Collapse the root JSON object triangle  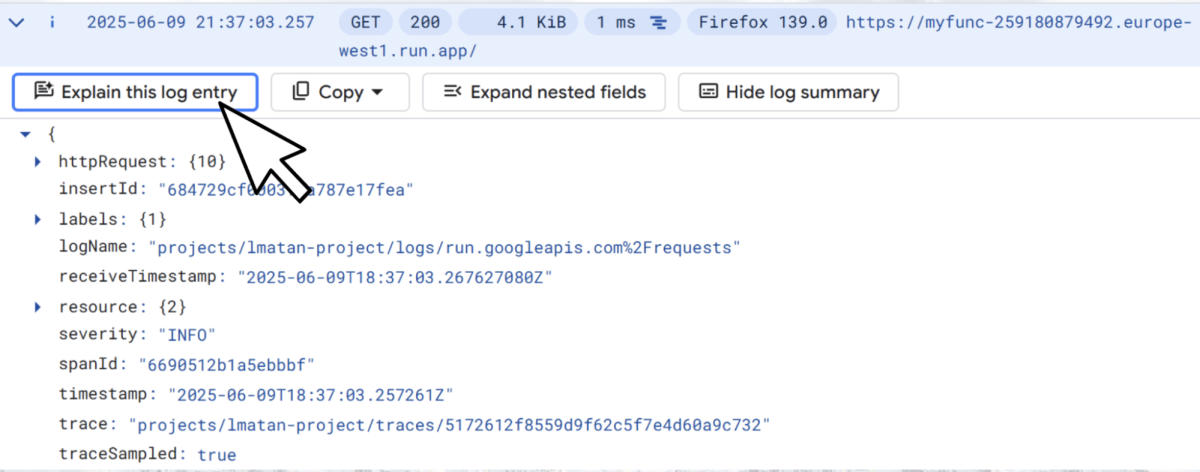pyautogui.click(x=26, y=133)
